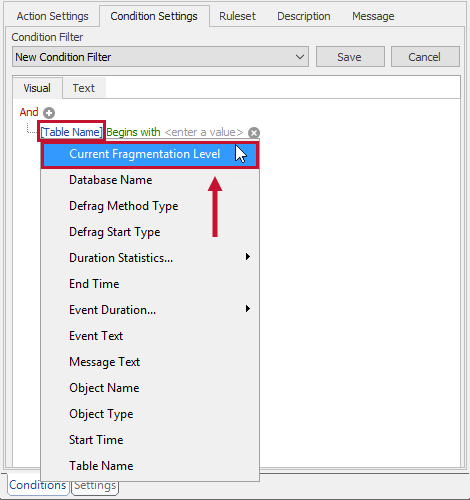Switch to the Text editor tab
Image resolution: width=470 pixels, height=500 pixels.
pyautogui.click(x=84, y=88)
